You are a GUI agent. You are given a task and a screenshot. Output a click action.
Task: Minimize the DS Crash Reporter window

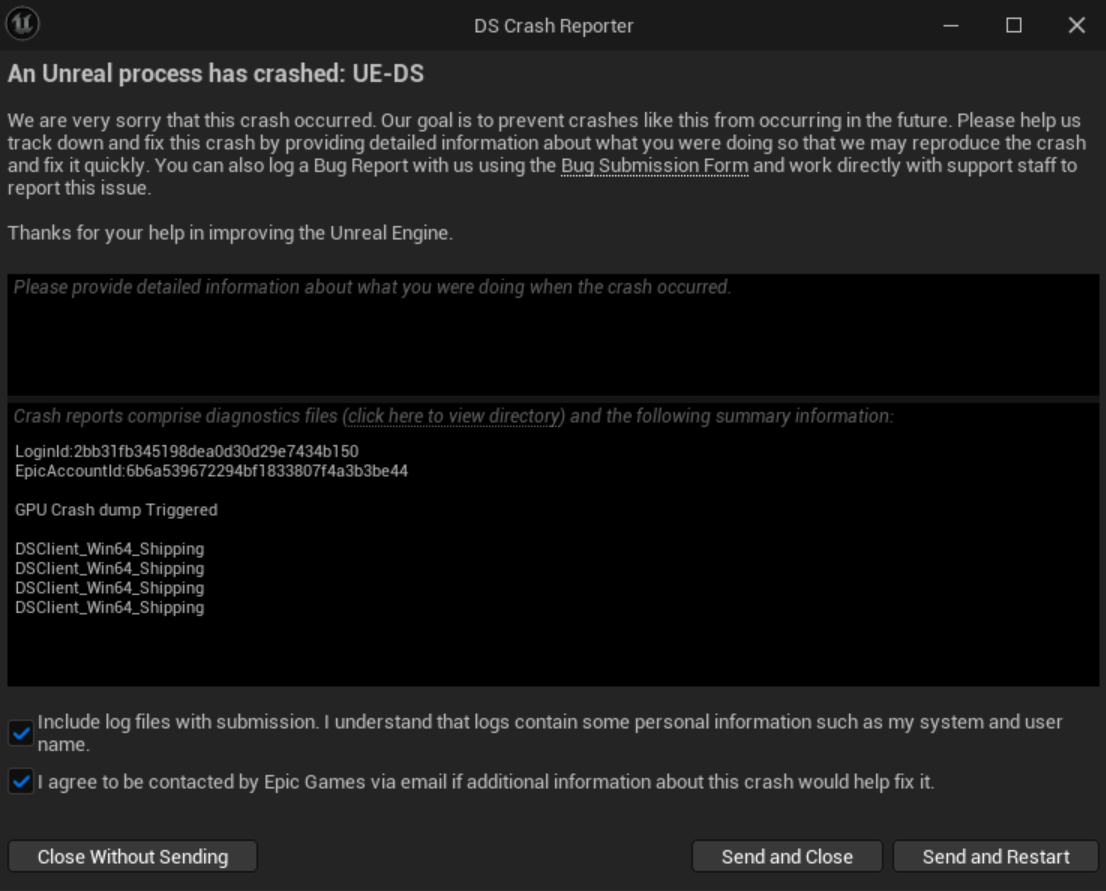[x=951, y=26]
